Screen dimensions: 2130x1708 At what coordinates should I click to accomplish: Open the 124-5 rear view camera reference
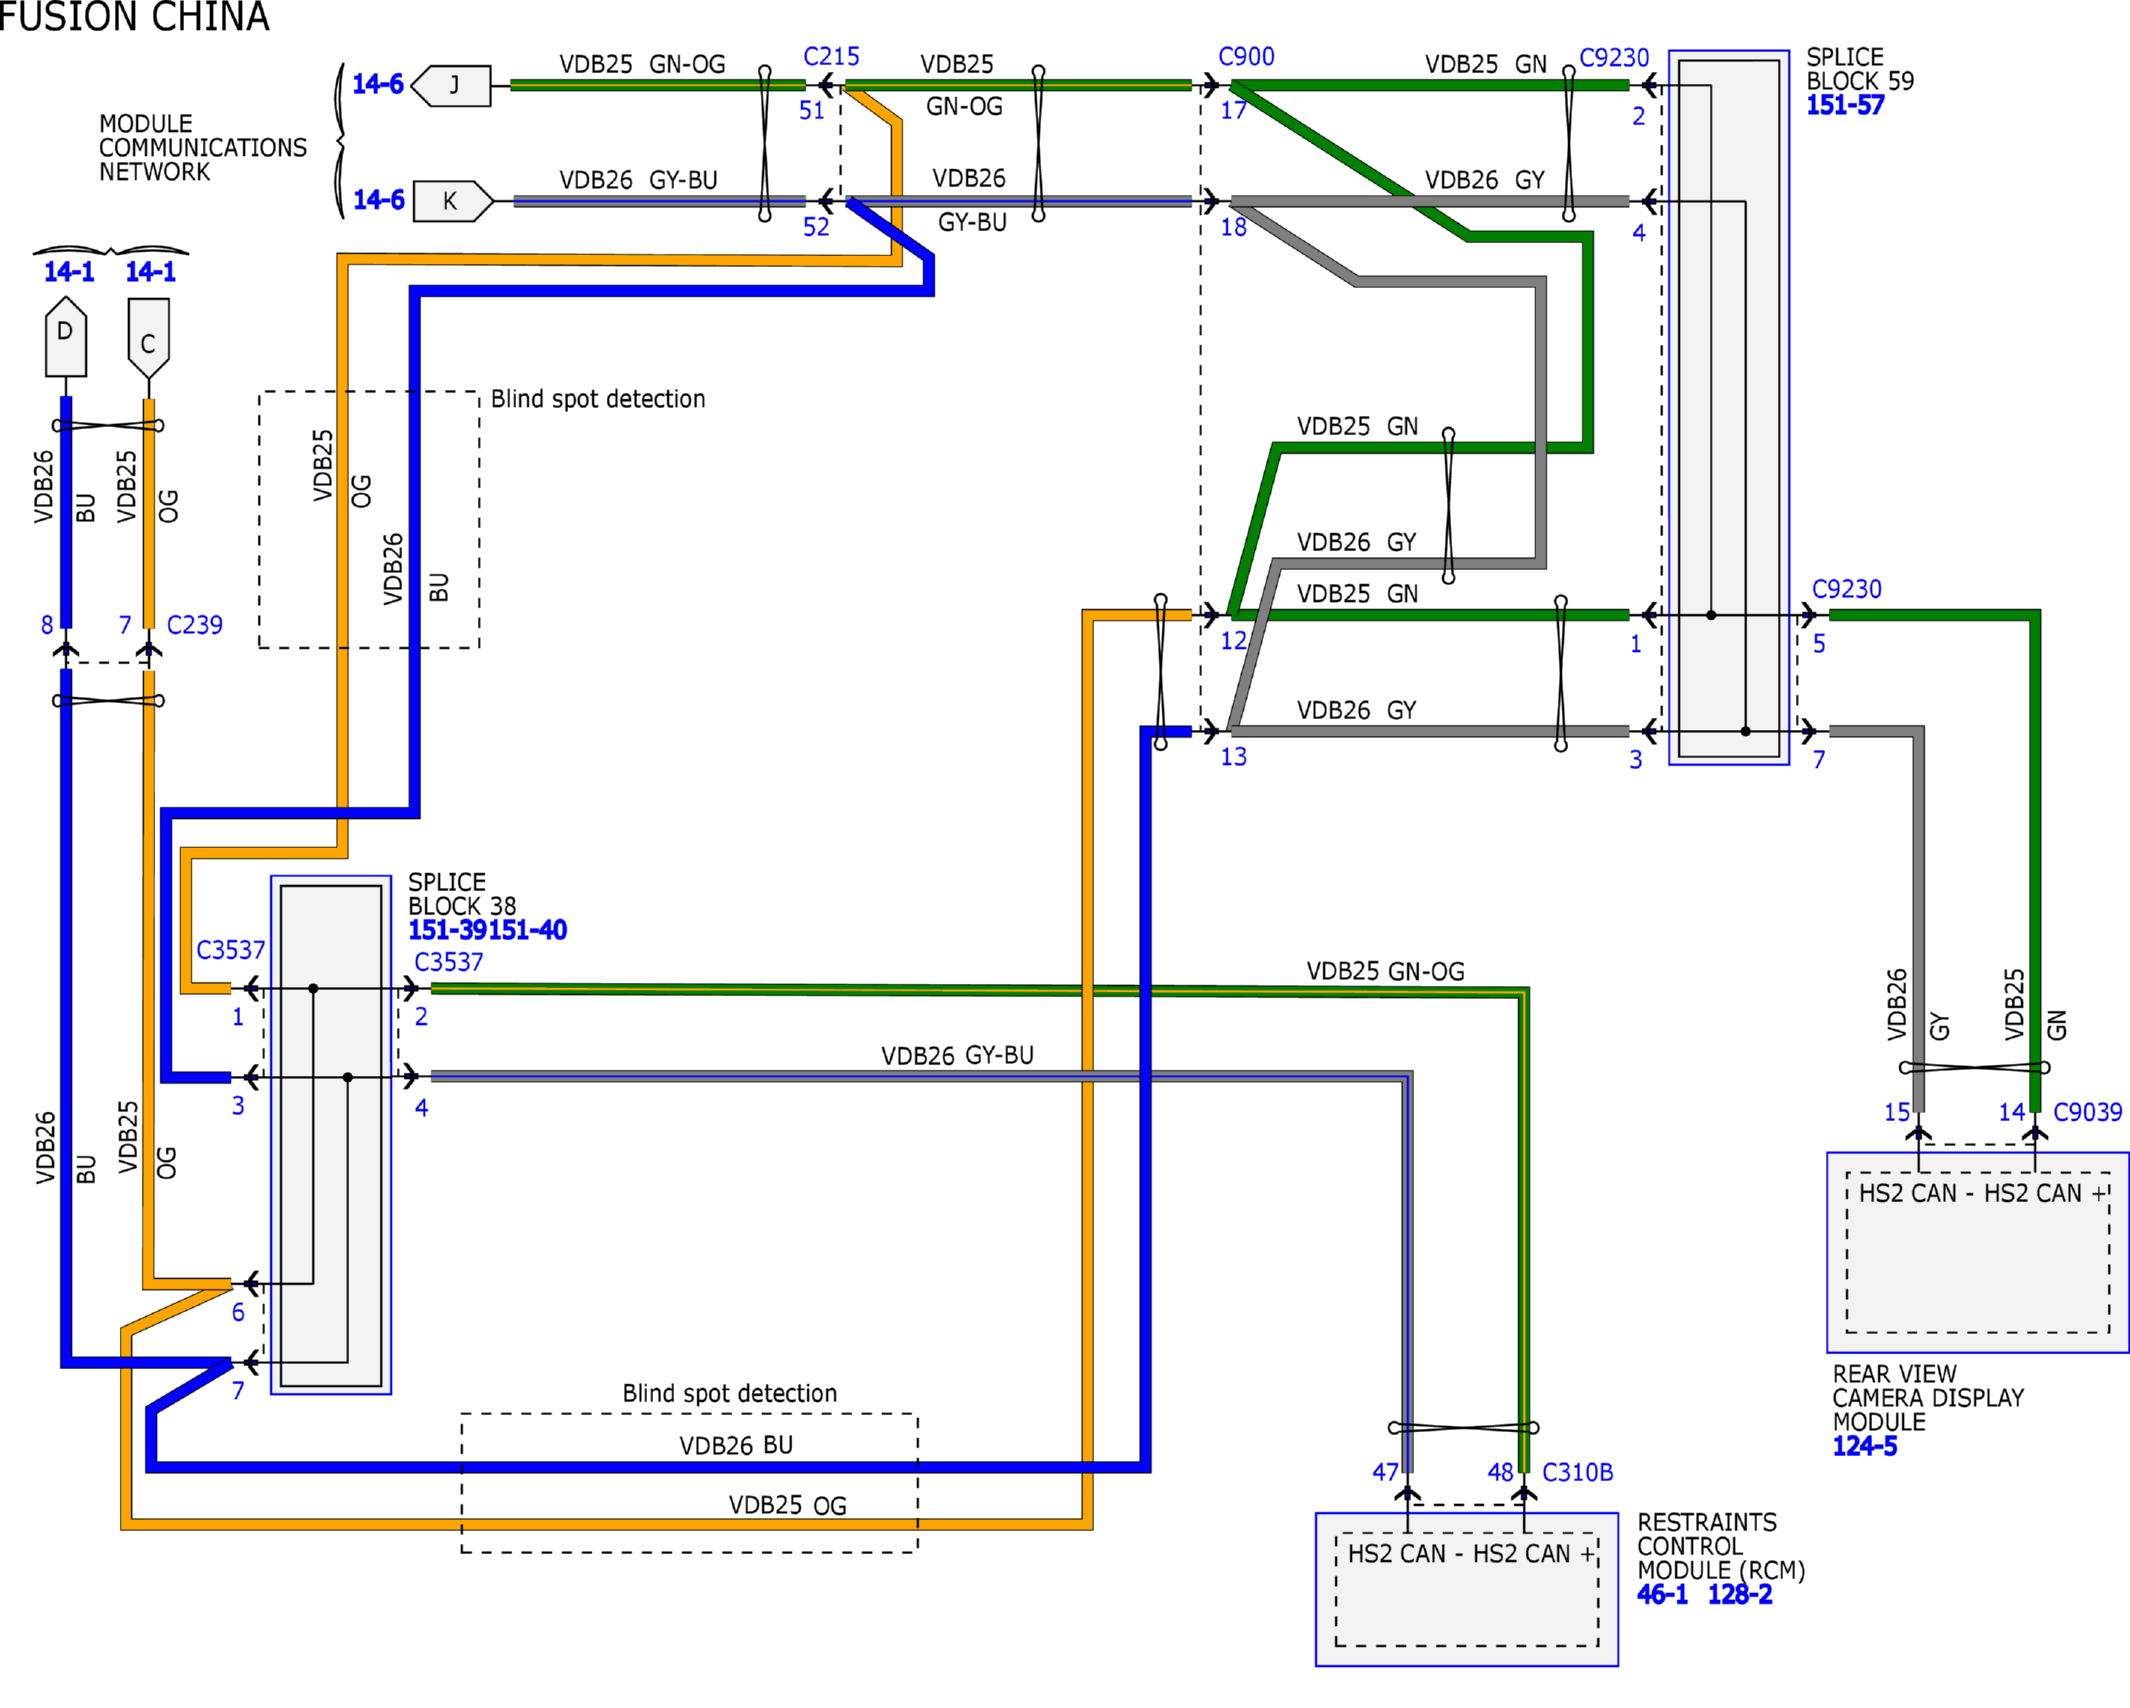tap(1865, 1446)
